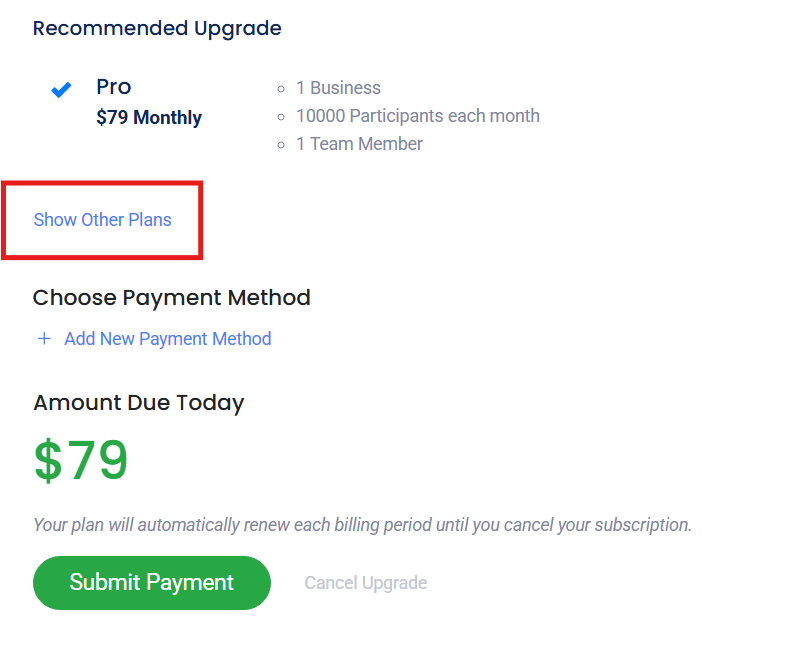Expand the Show Other Plans link
This screenshot has height=646, width=794.
click(103, 220)
